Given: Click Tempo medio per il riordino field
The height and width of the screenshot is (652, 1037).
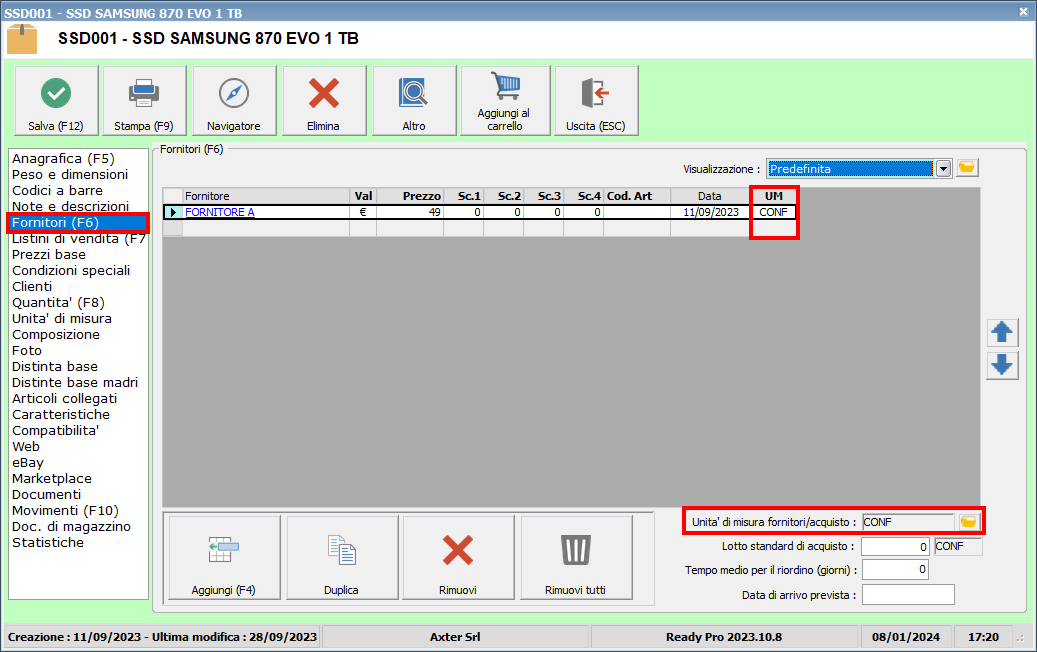Looking at the screenshot, I should pos(895,569).
